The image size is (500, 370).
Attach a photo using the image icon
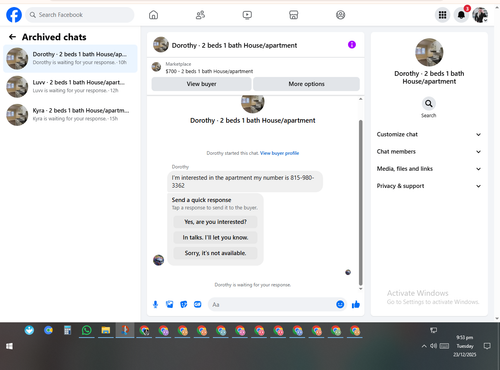[x=170, y=304]
